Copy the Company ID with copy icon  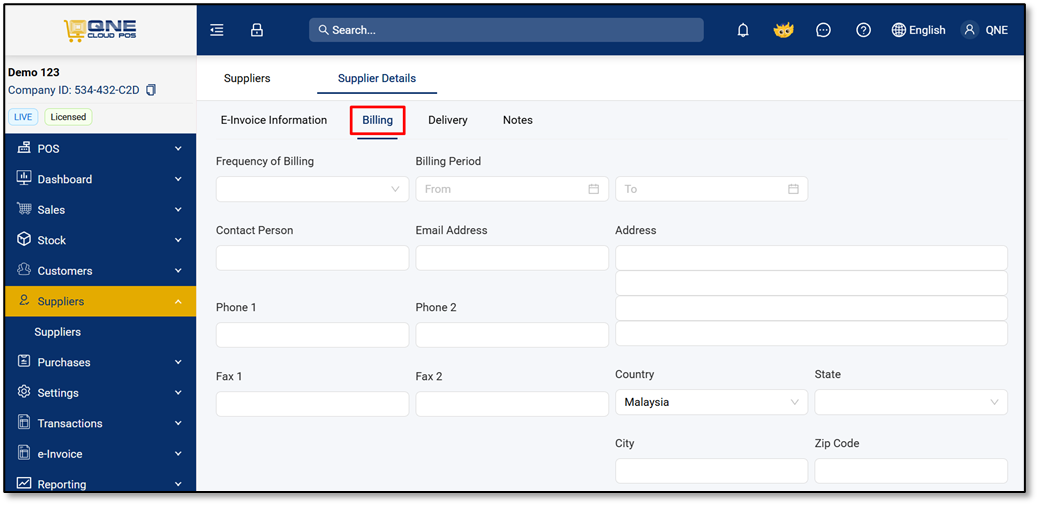coord(151,90)
